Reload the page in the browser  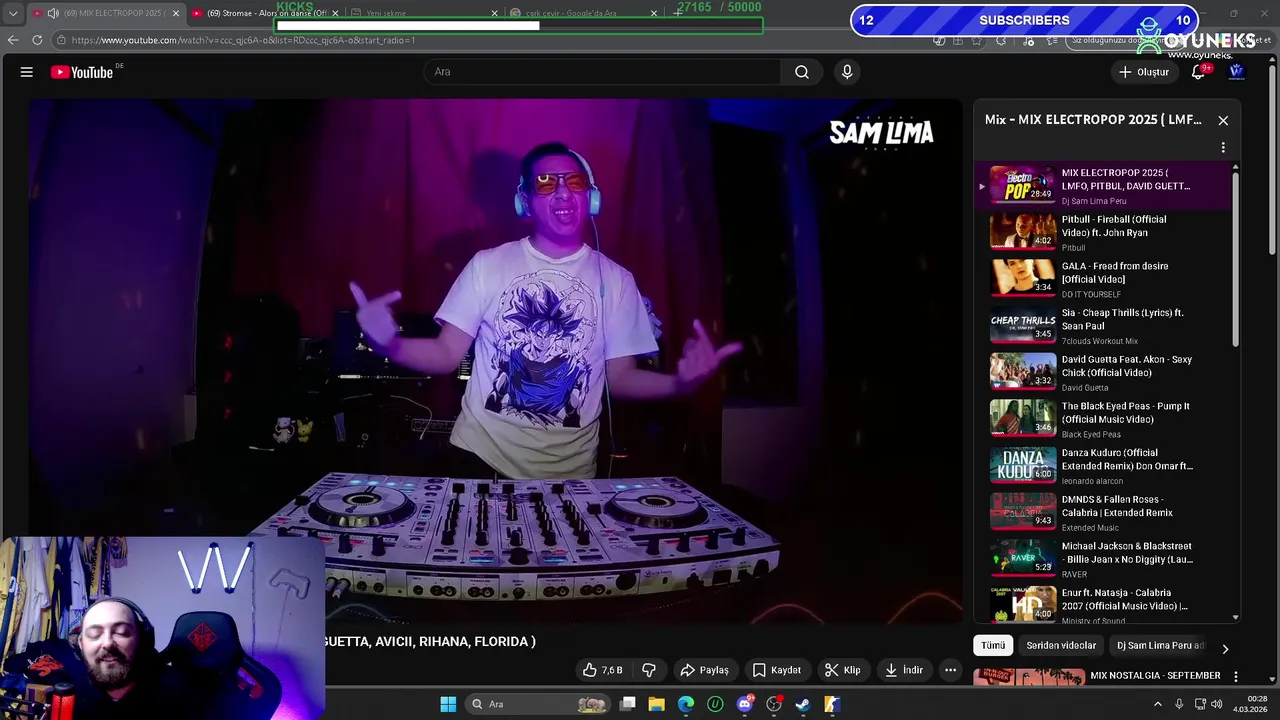click(37, 40)
